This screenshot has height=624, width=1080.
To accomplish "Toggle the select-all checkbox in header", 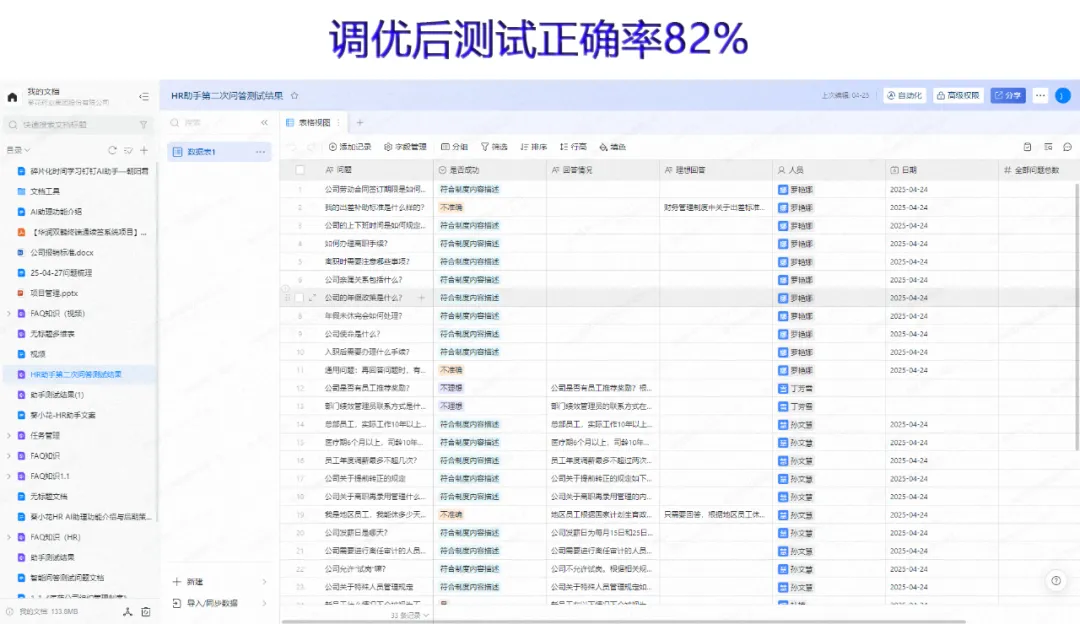I will point(300,169).
